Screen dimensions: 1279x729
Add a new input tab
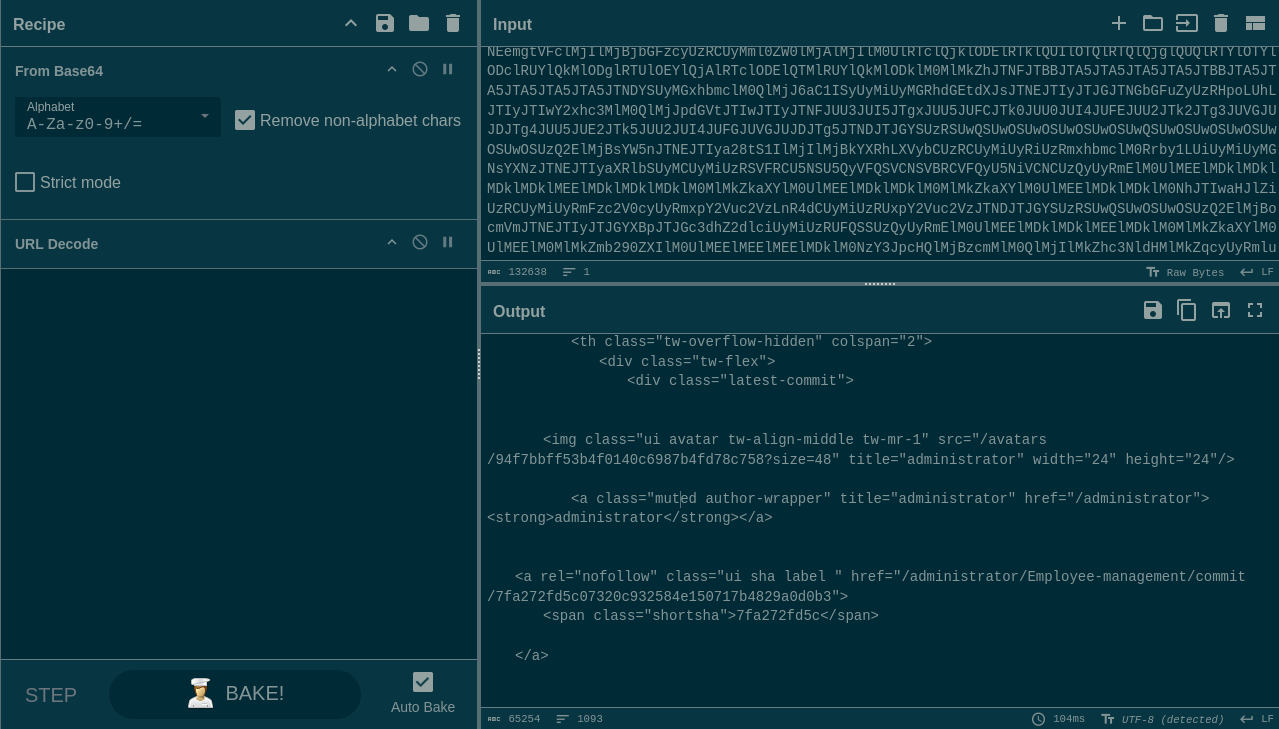click(1119, 23)
